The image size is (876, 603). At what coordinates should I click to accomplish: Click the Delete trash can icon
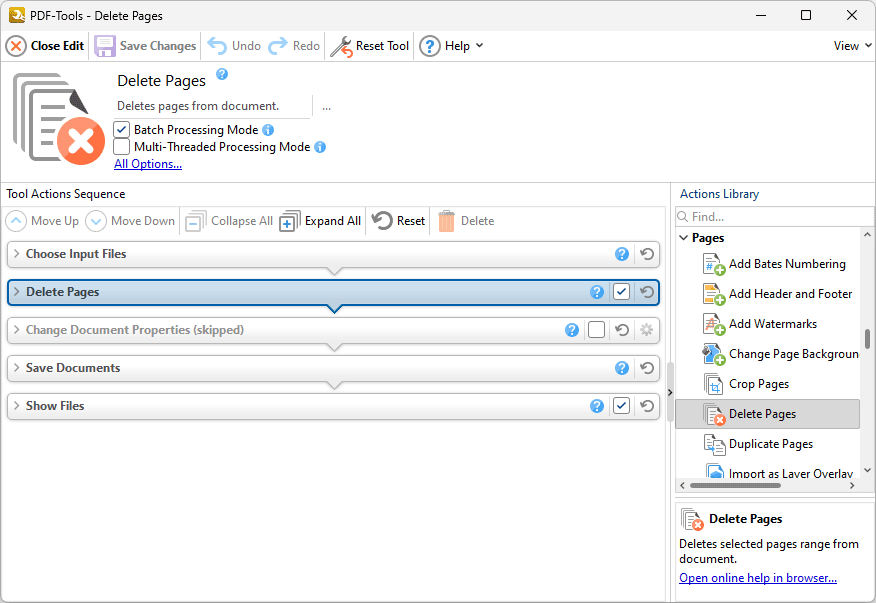[446, 221]
